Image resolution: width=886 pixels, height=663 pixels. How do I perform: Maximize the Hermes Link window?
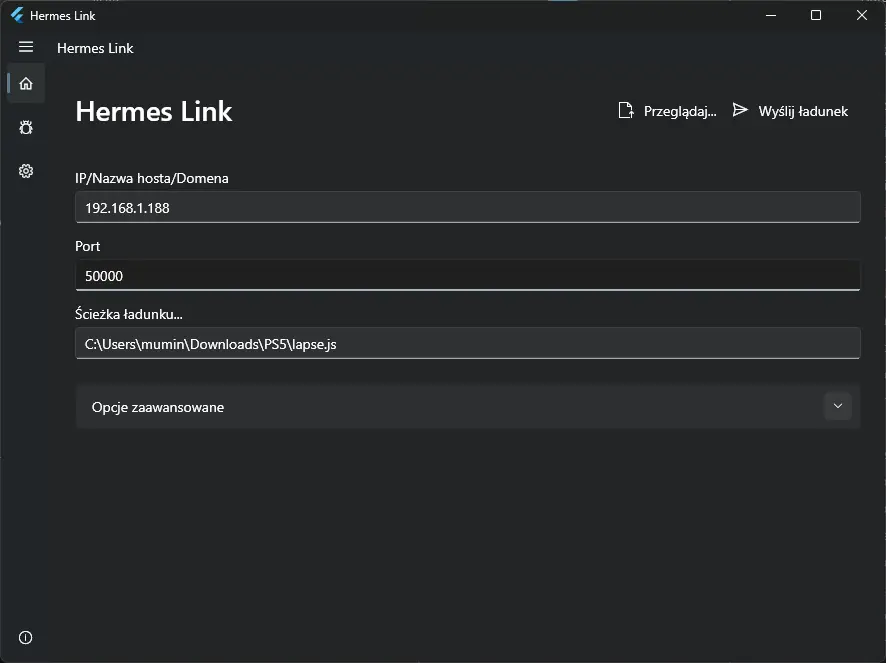(815, 15)
